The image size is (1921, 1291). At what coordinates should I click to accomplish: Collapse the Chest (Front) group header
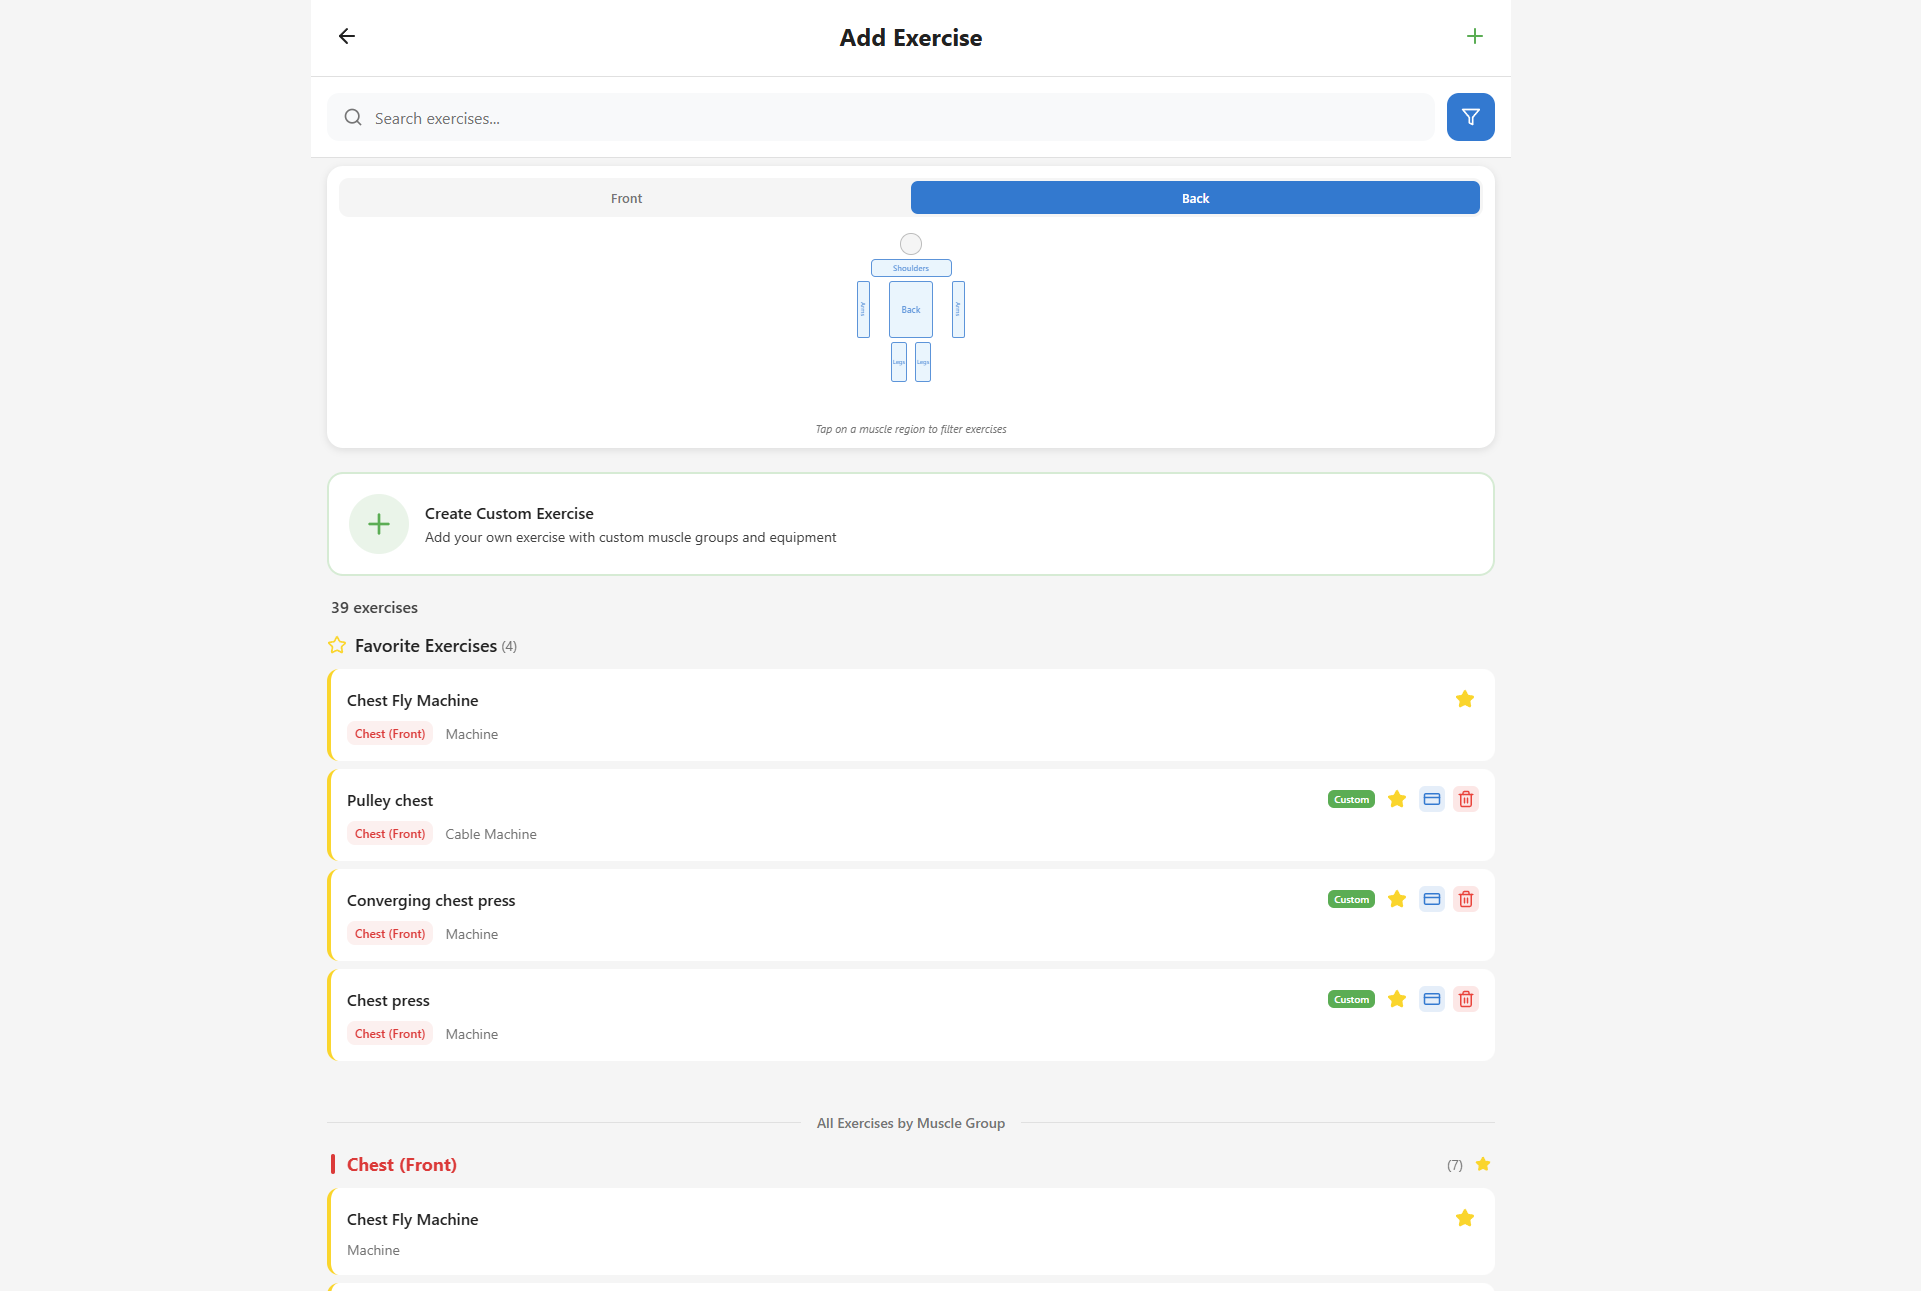(402, 1165)
